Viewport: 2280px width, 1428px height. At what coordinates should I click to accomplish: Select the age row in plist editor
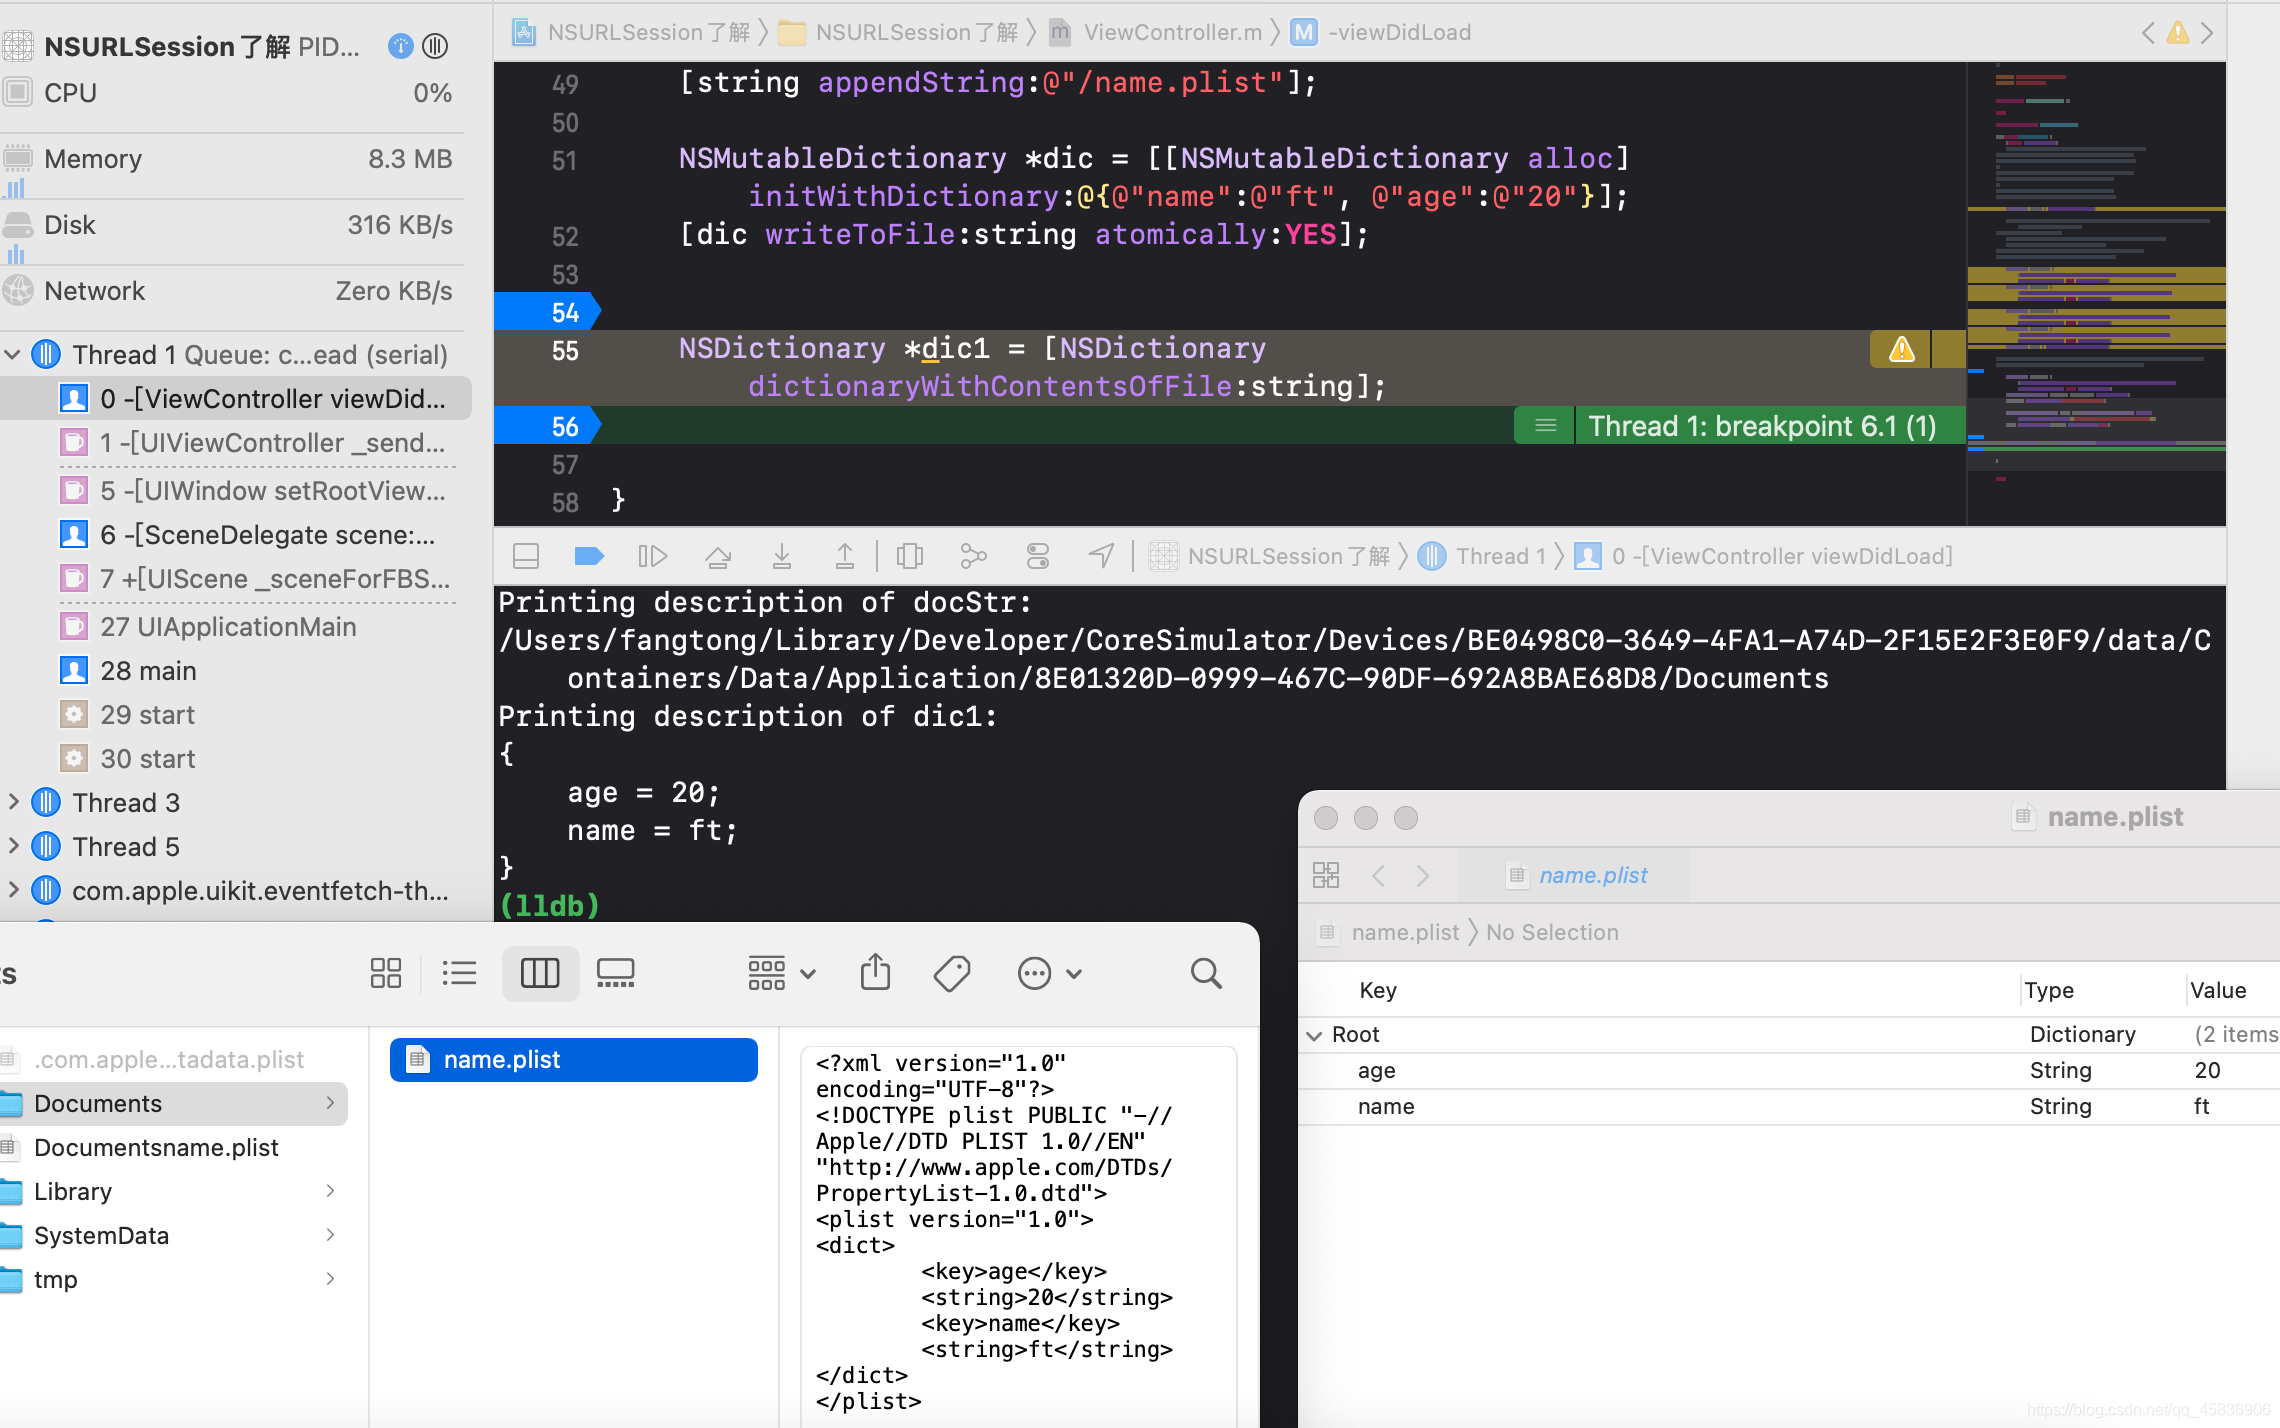1789,1070
